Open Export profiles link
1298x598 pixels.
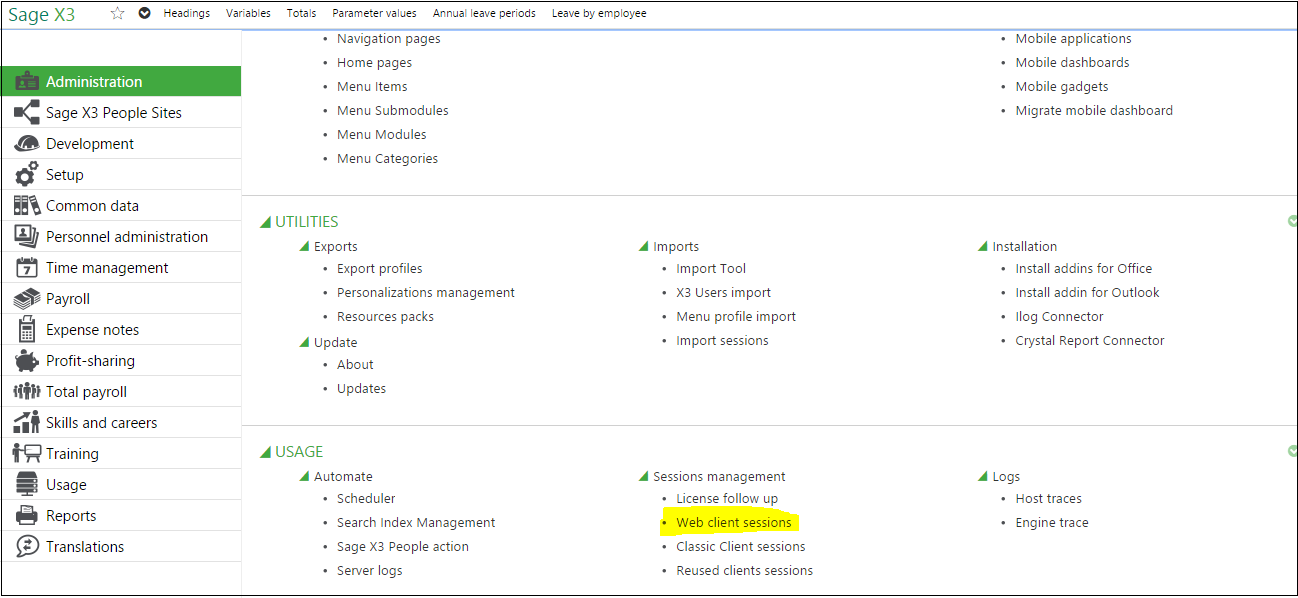[x=380, y=268]
